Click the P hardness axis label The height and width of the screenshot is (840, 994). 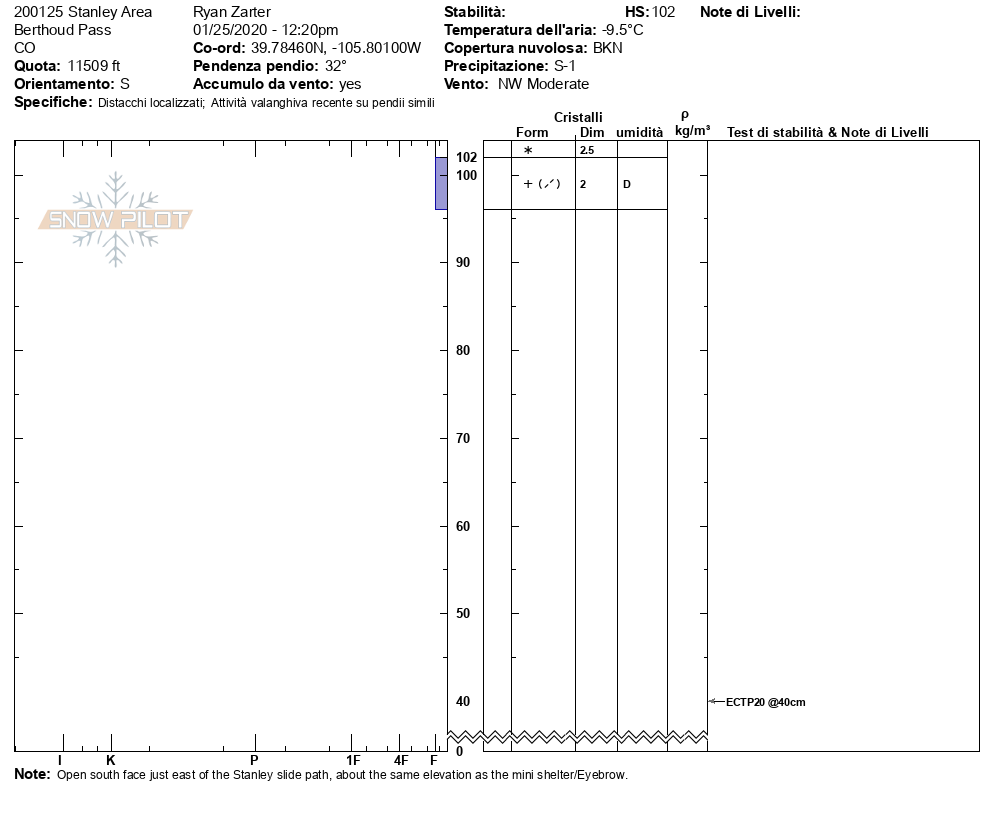pyautogui.click(x=254, y=761)
